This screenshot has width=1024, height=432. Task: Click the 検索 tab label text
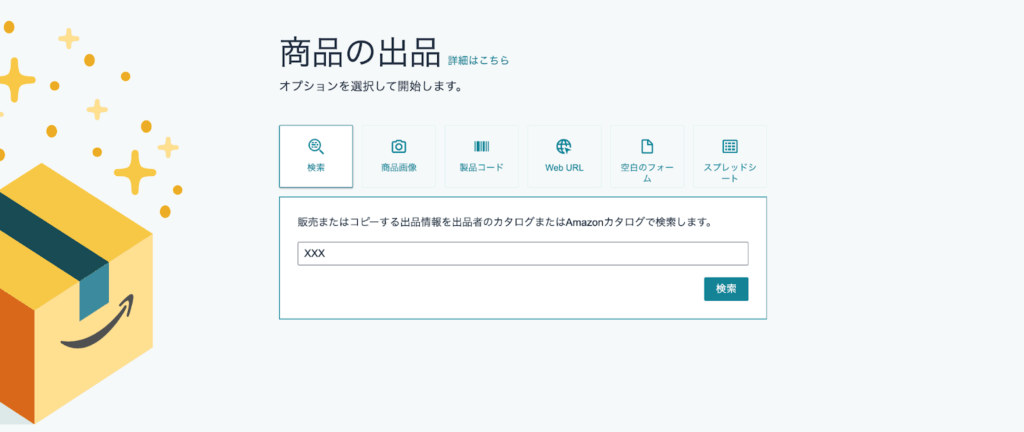pyautogui.click(x=316, y=168)
